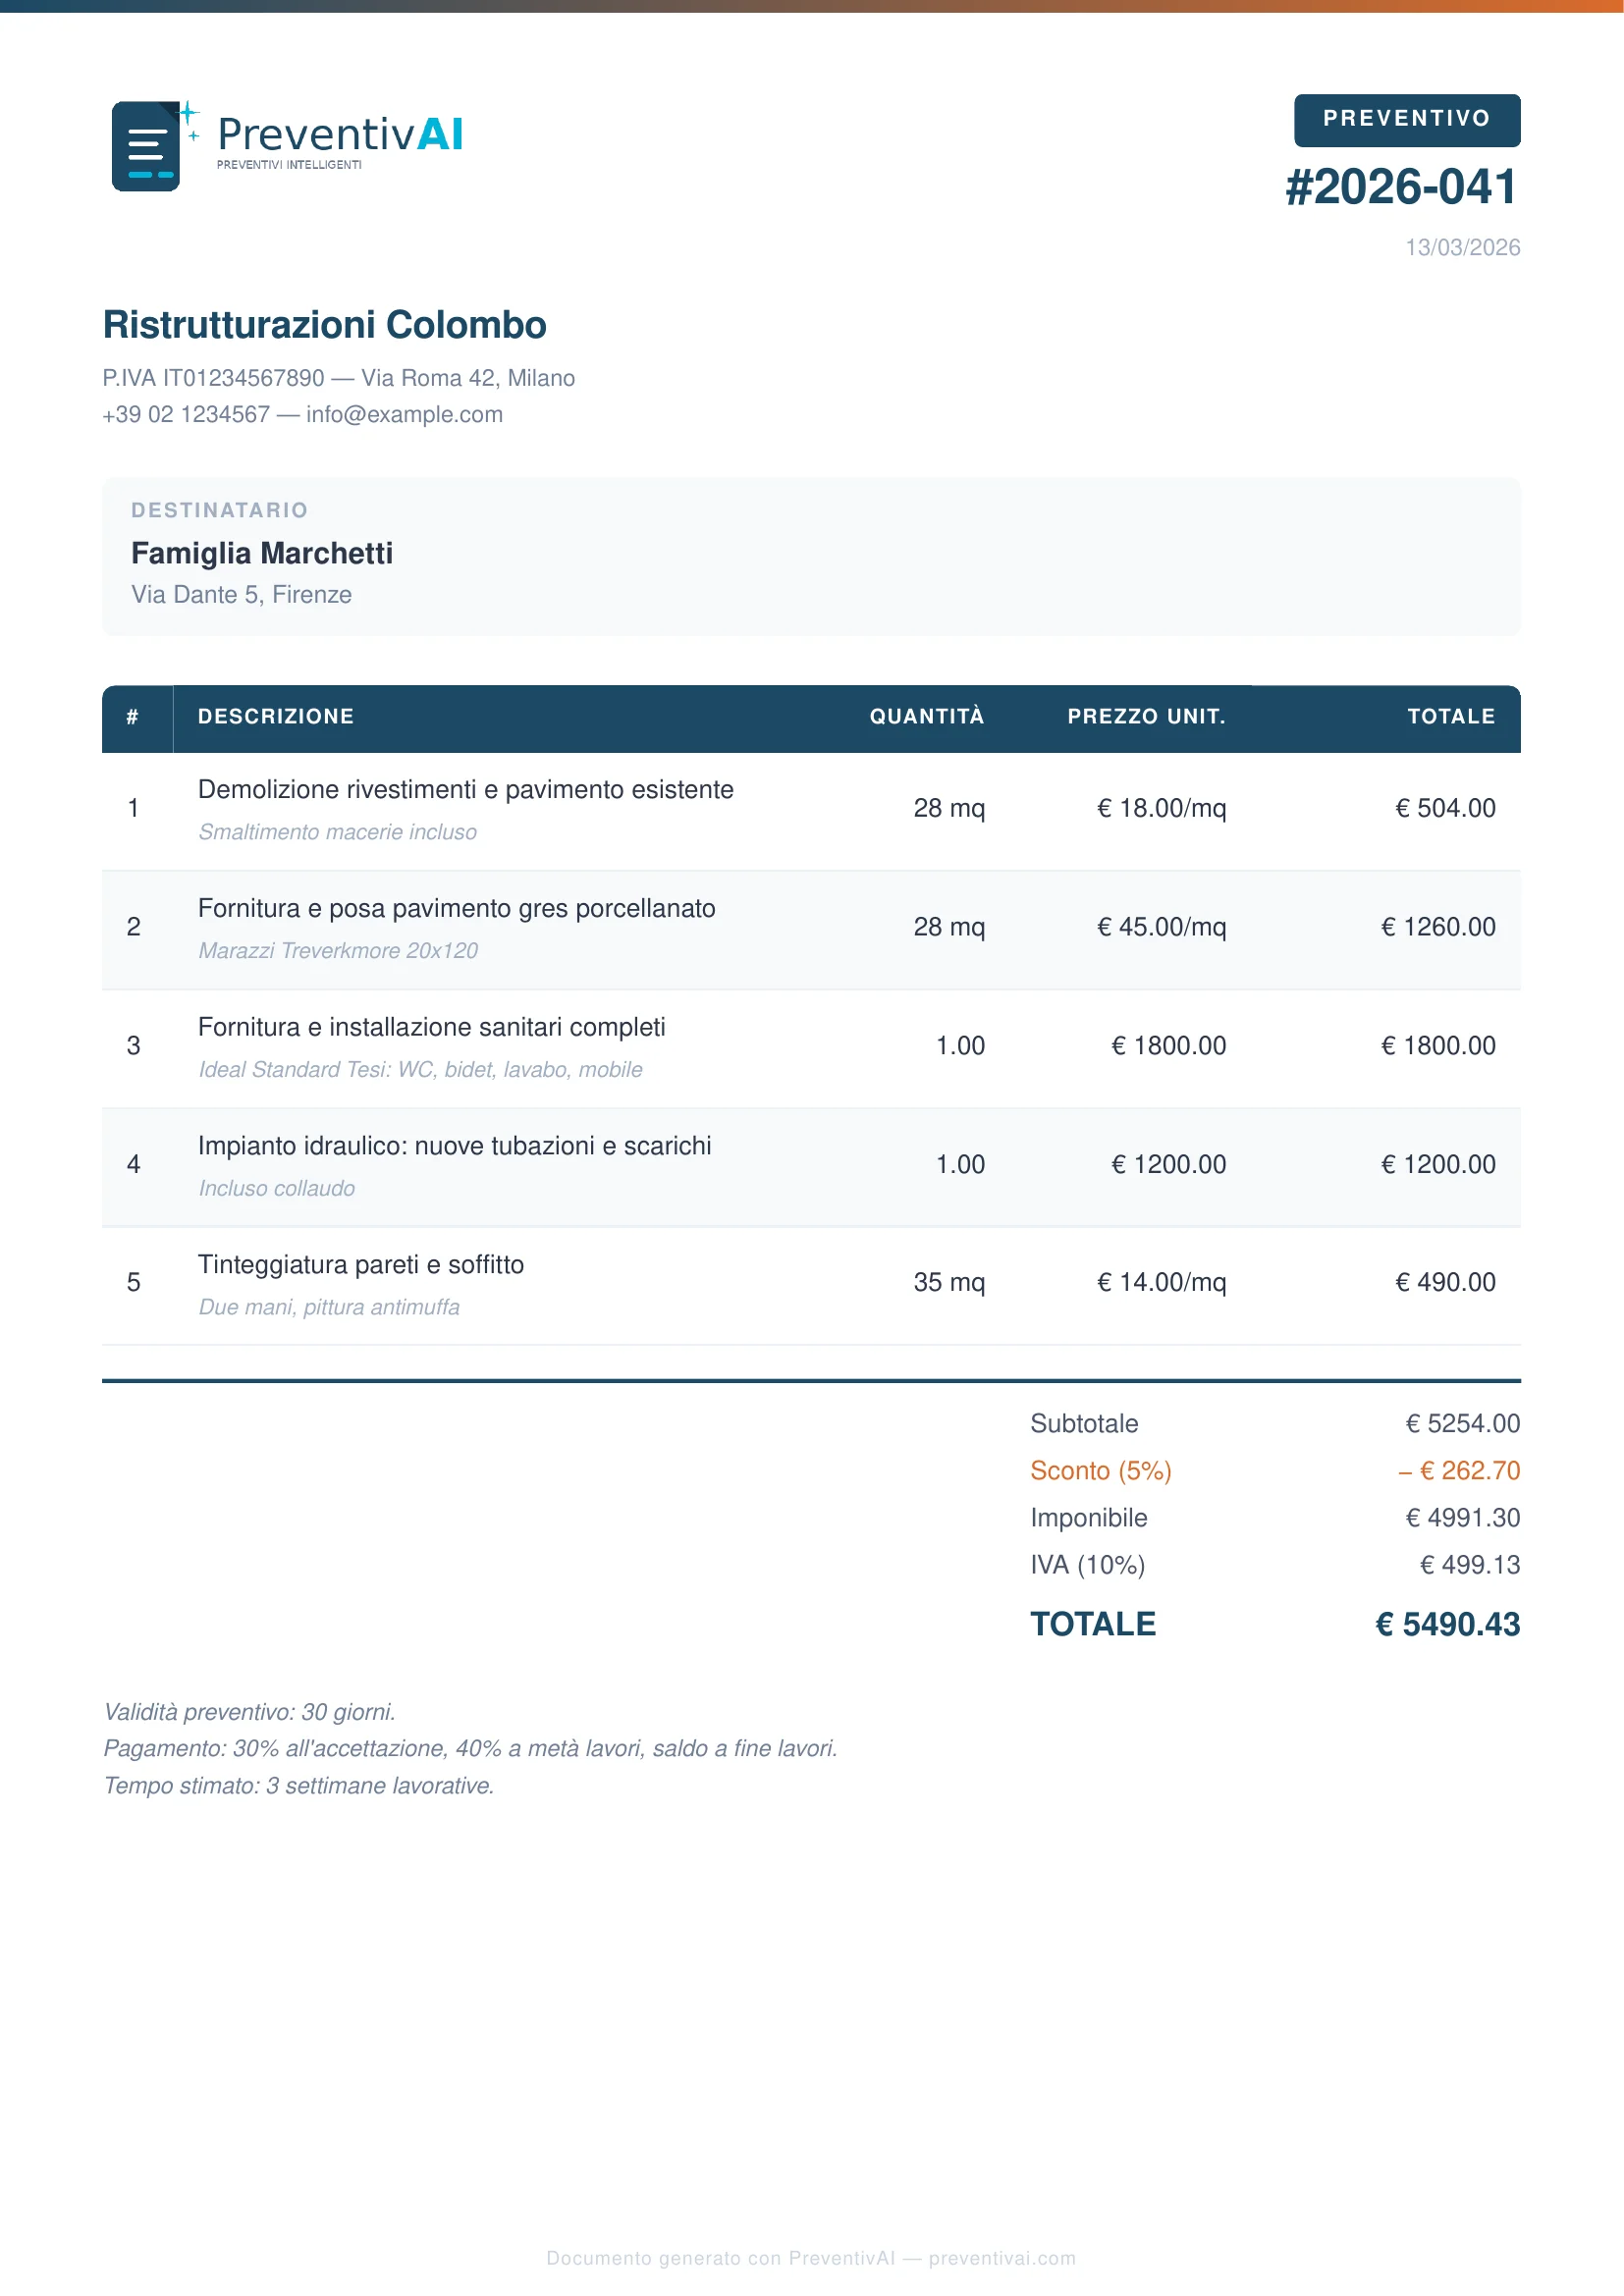1624x2296 pixels.
Task: Click the preventivai.com footer link
Action: pos(1002,2258)
